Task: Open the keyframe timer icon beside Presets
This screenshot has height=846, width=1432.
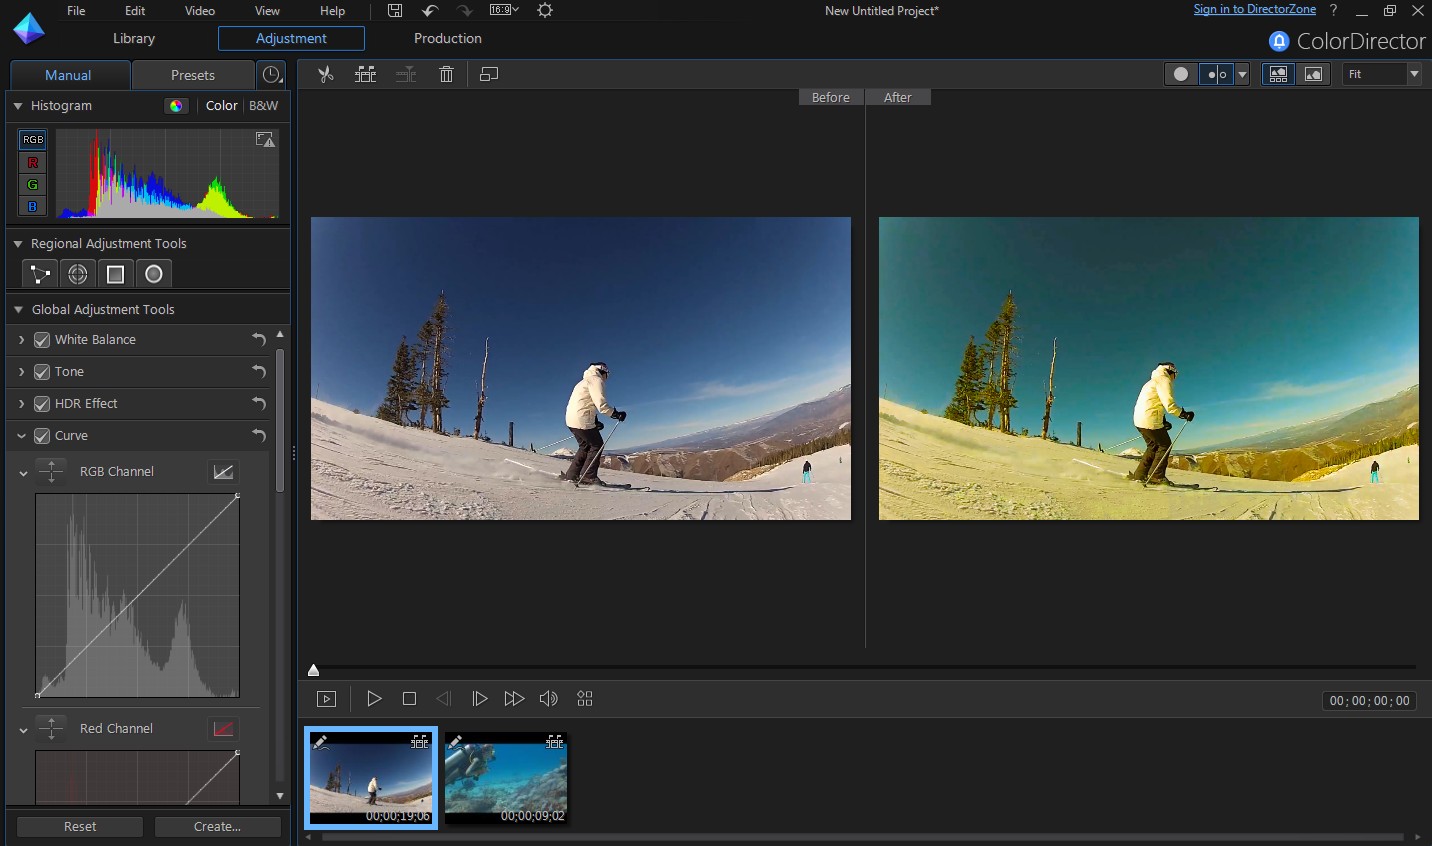Action: point(271,75)
